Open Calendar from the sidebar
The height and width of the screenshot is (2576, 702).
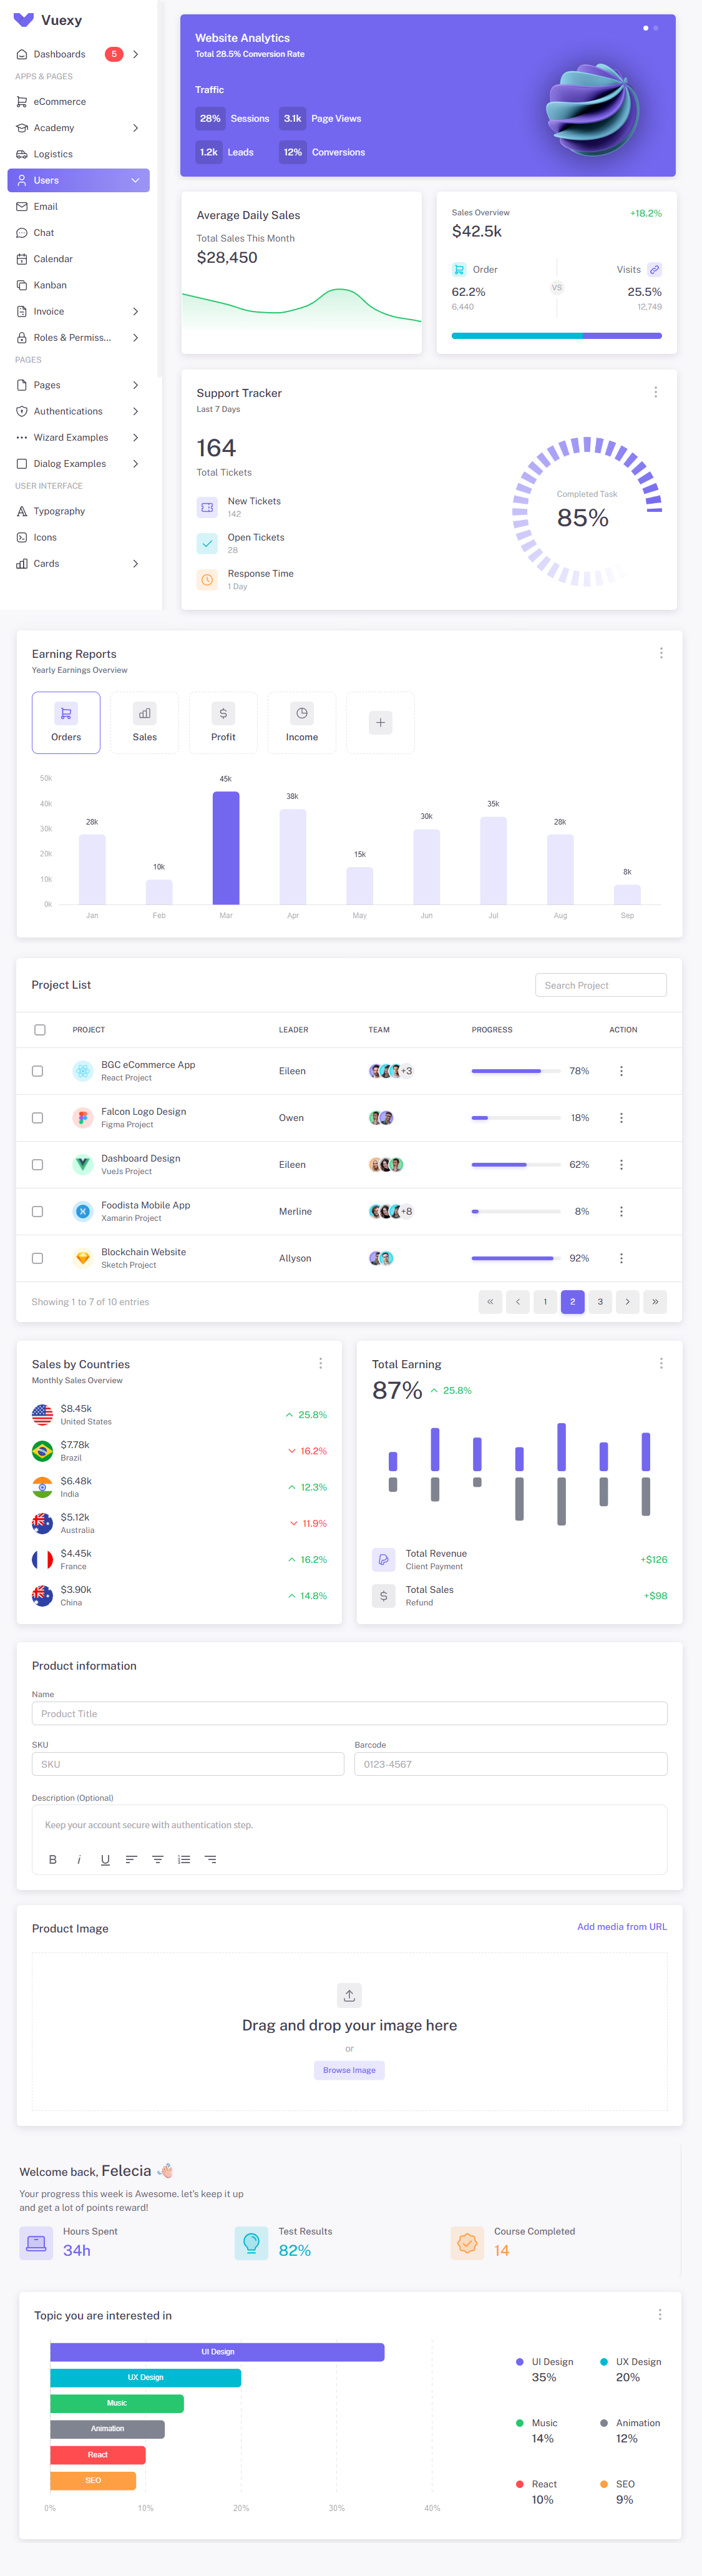pos(53,259)
